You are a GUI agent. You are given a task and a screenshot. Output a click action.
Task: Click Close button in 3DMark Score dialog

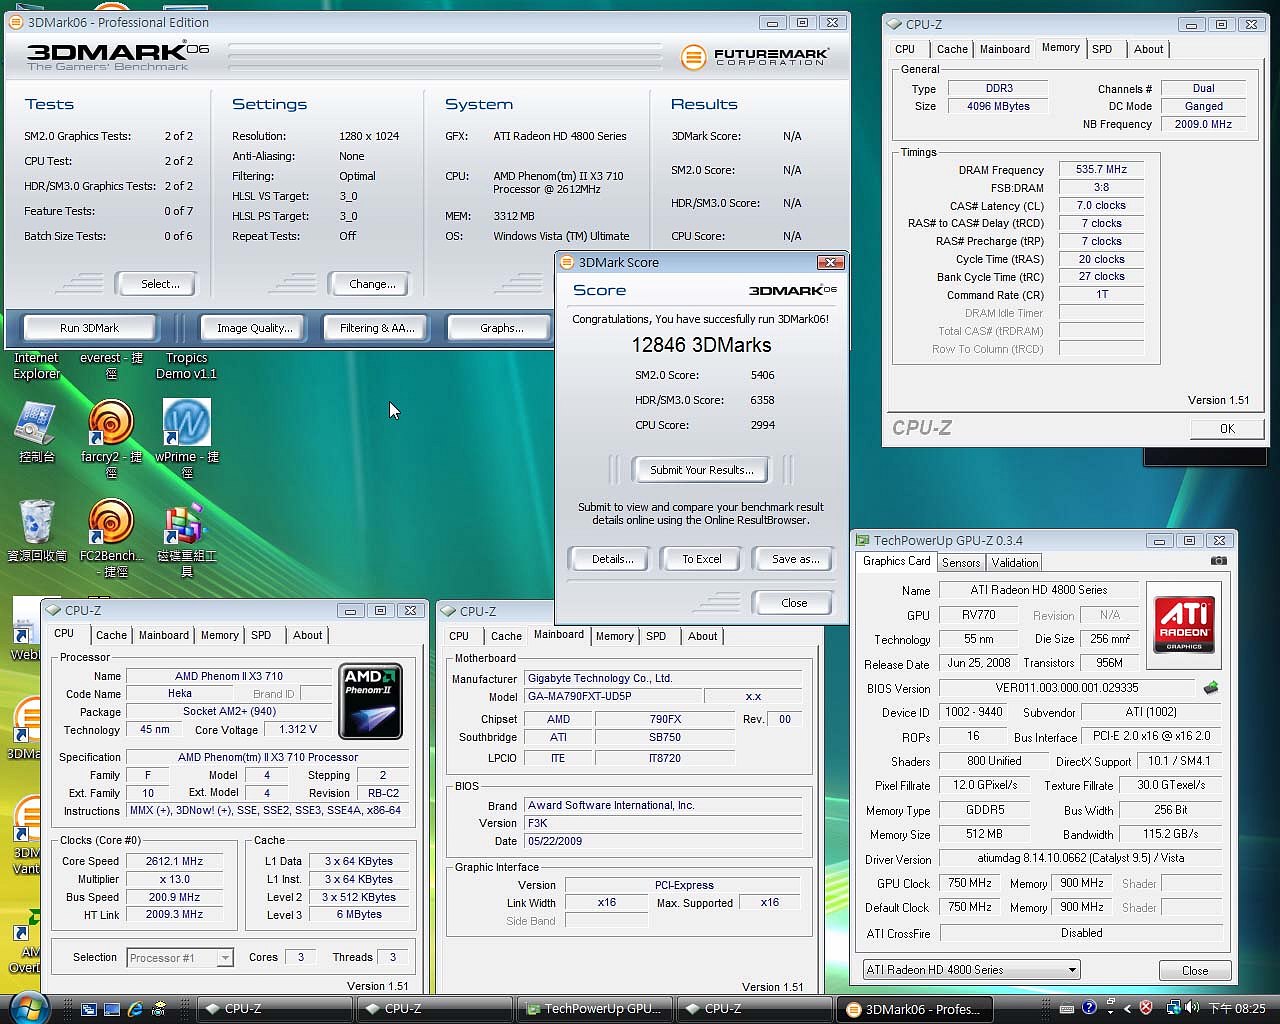click(x=794, y=603)
